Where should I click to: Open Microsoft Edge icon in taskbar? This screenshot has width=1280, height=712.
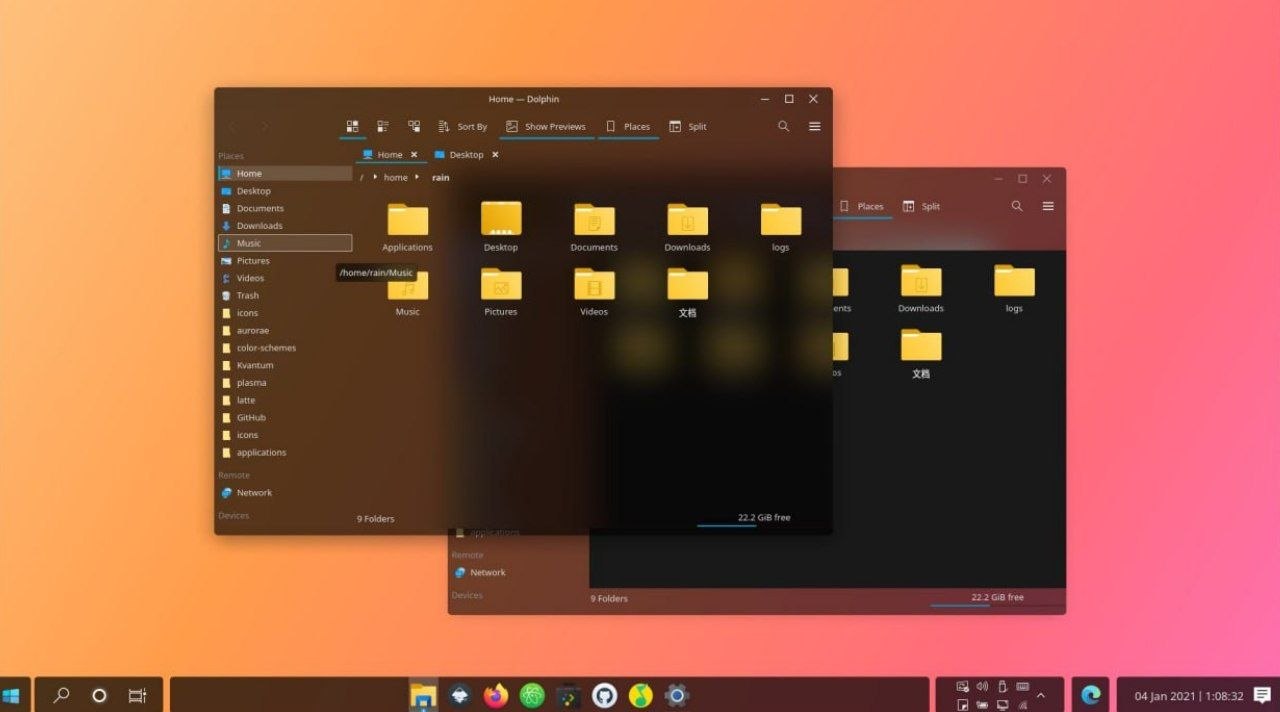(1091, 695)
